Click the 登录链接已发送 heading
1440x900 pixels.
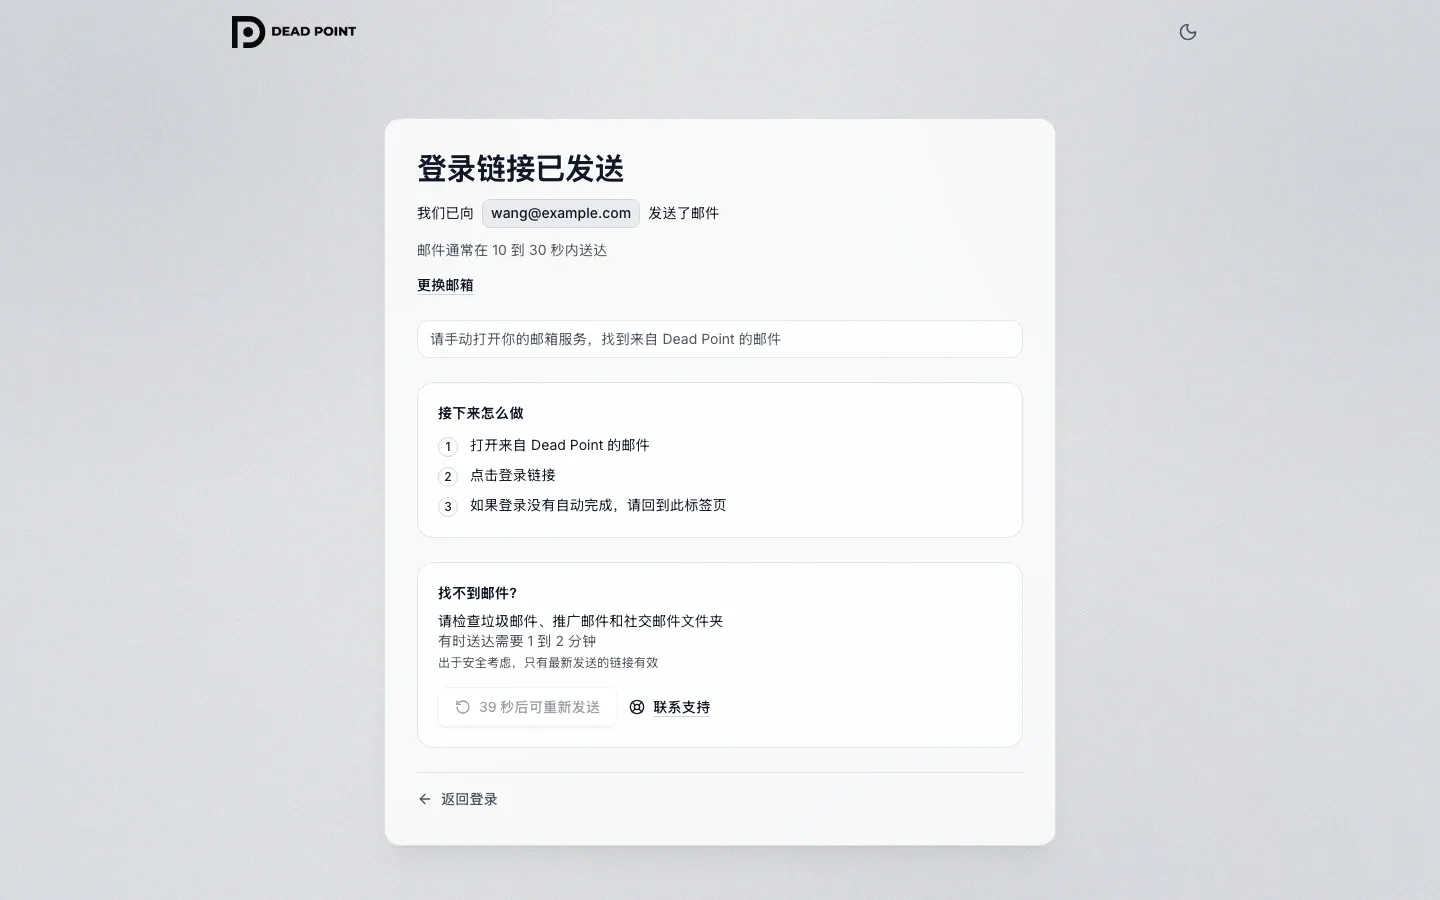(520, 168)
